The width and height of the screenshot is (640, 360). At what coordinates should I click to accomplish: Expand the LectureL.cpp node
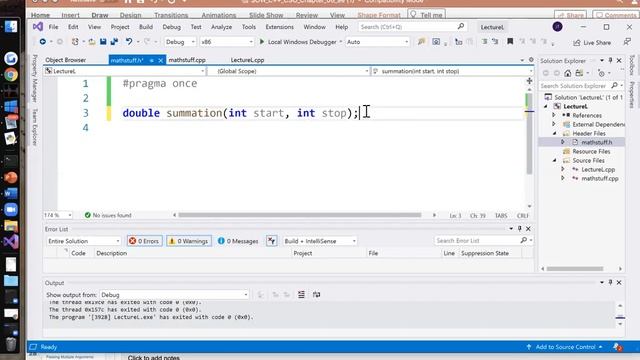[563, 169]
